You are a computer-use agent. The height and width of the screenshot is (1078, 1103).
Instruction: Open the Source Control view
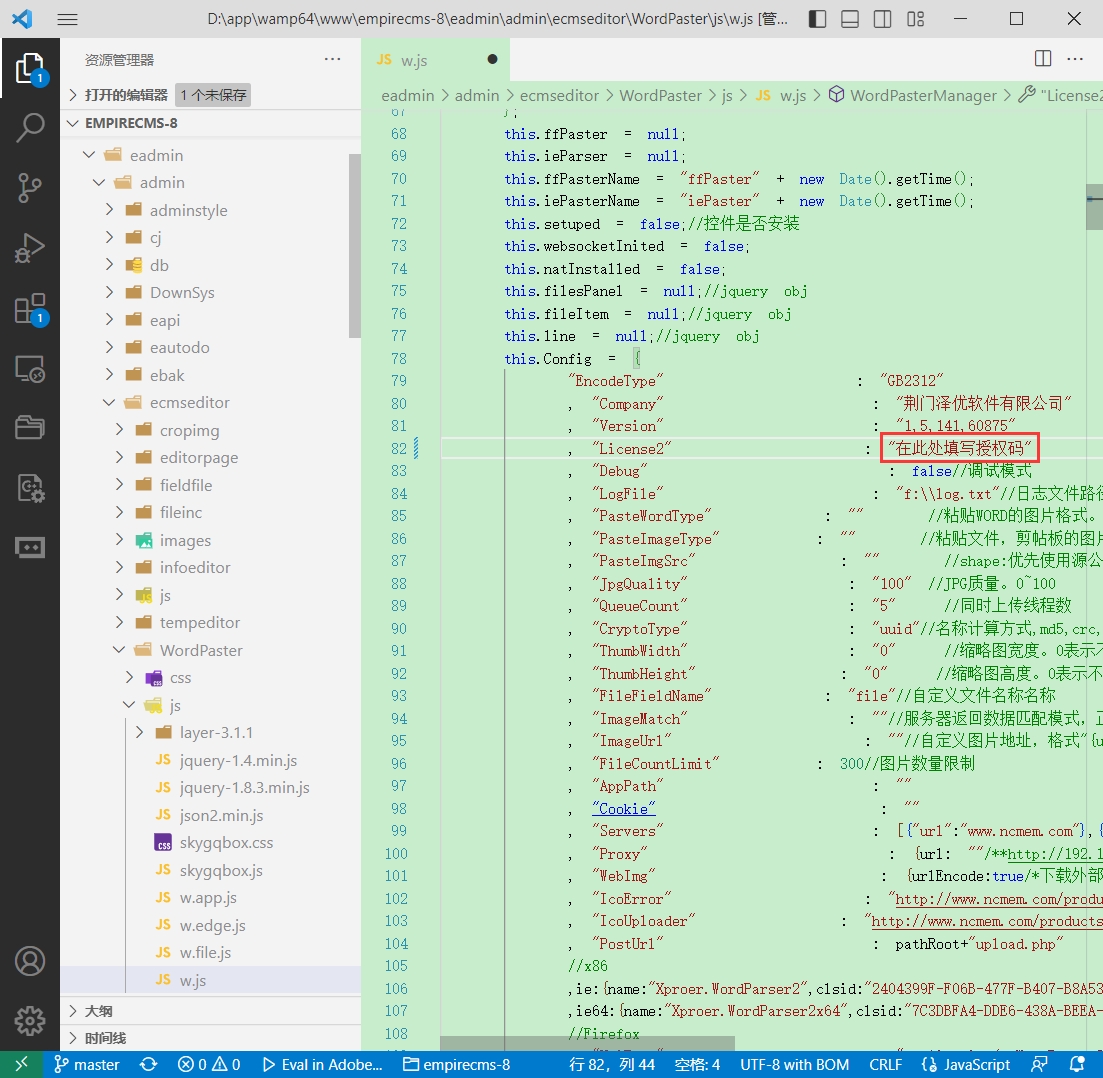(30, 187)
